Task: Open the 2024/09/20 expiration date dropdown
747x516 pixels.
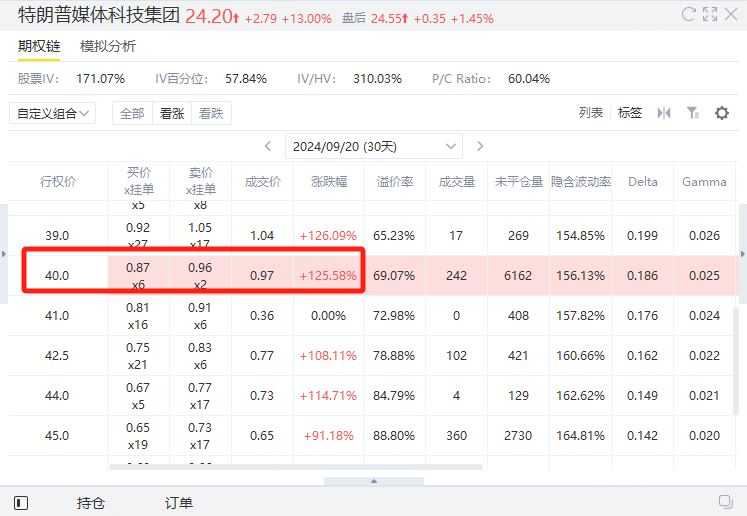Action: coord(374,146)
